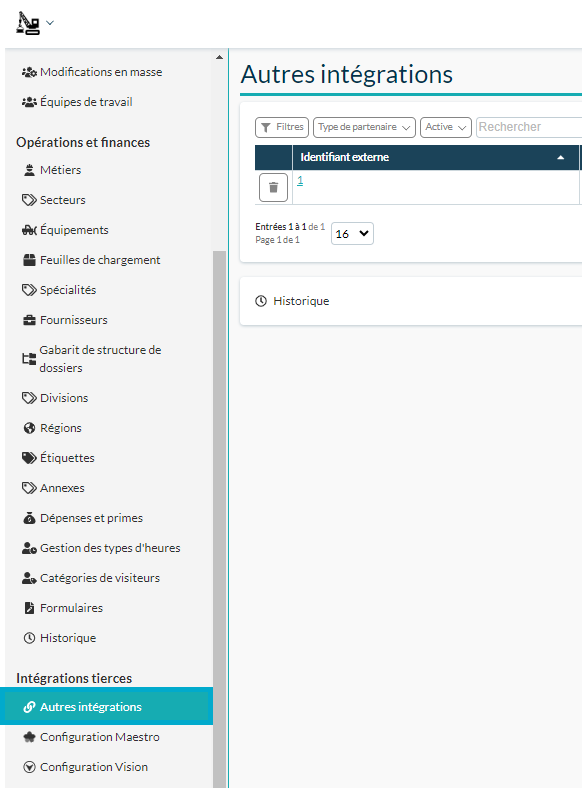Open the crane logo menu at top left
Image resolution: width=582 pixels, height=788 pixels.
35,23
